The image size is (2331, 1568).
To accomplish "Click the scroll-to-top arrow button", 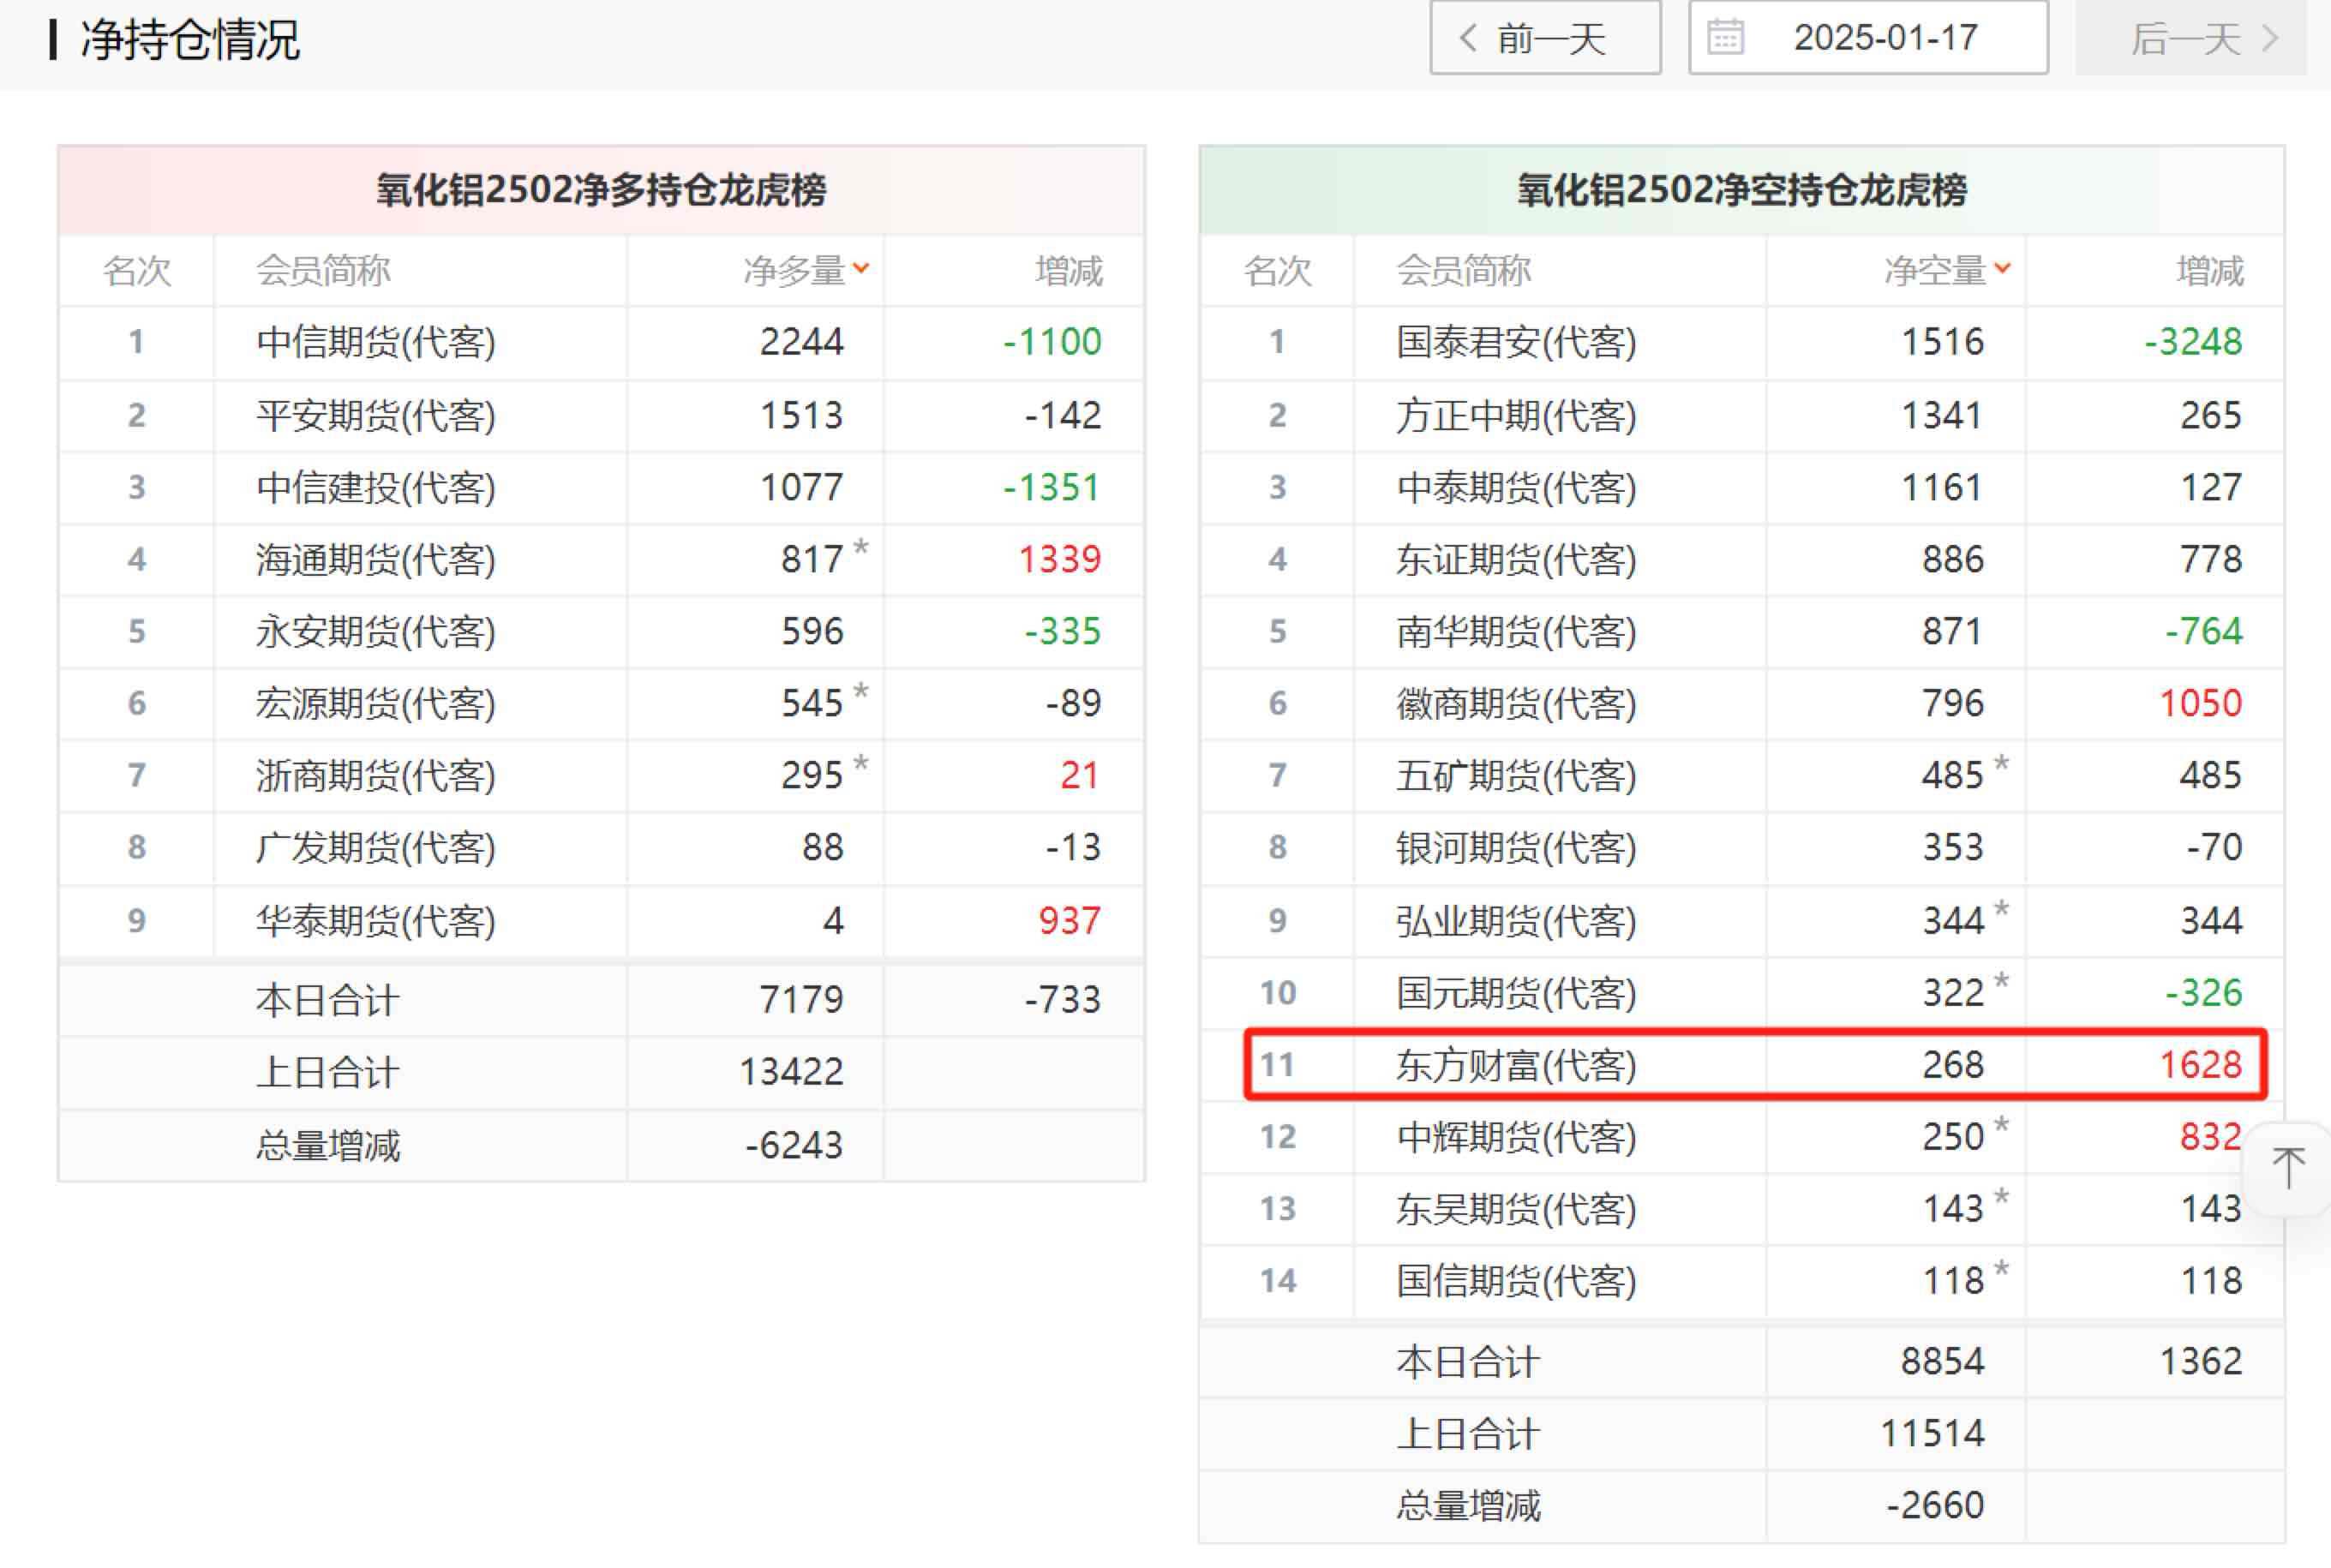I will [x=2288, y=1168].
